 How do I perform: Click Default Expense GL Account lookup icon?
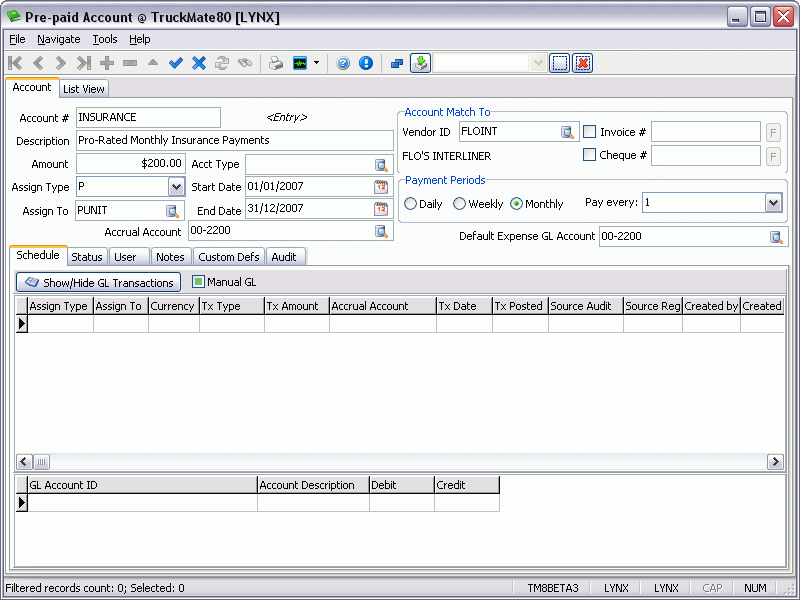click(776, 237)
